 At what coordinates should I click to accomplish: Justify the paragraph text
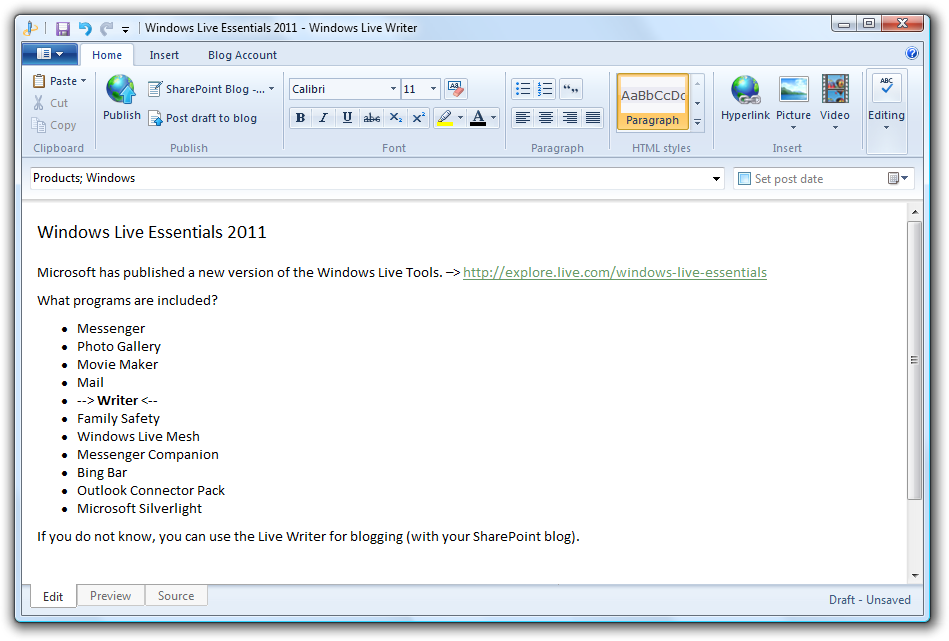click(x=593, y=117)
